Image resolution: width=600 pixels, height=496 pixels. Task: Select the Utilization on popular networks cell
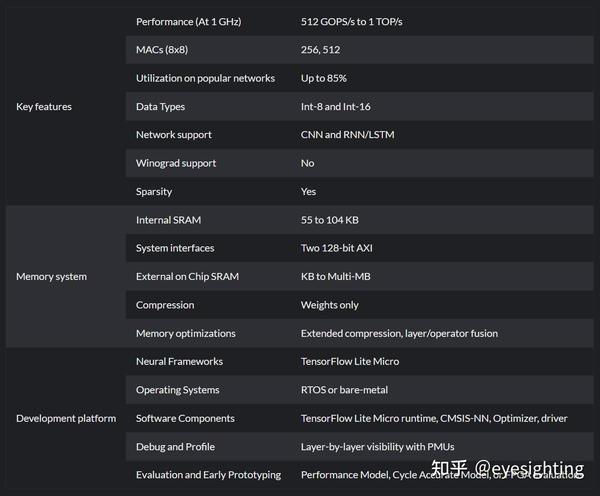205,78
